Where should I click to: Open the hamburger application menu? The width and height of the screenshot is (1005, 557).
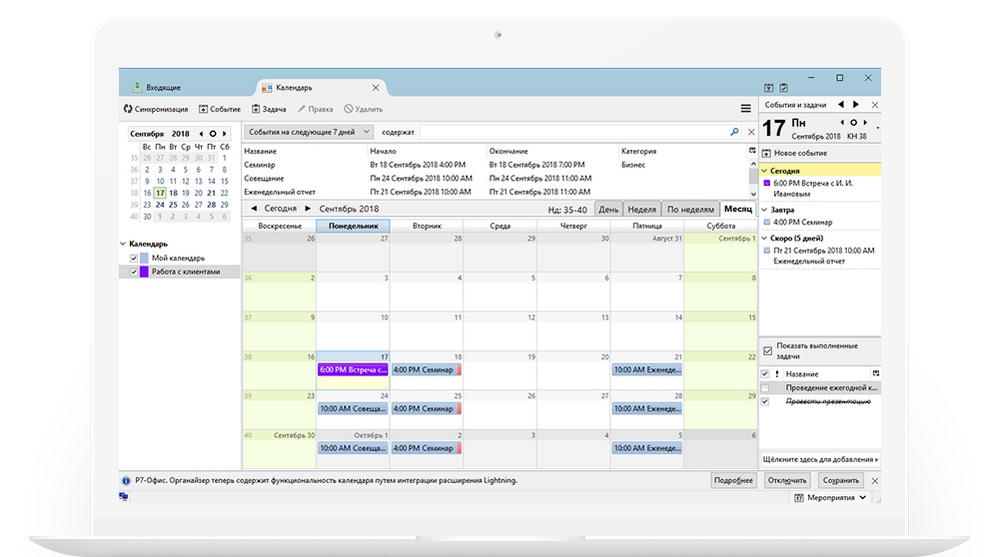click(745, 109)
